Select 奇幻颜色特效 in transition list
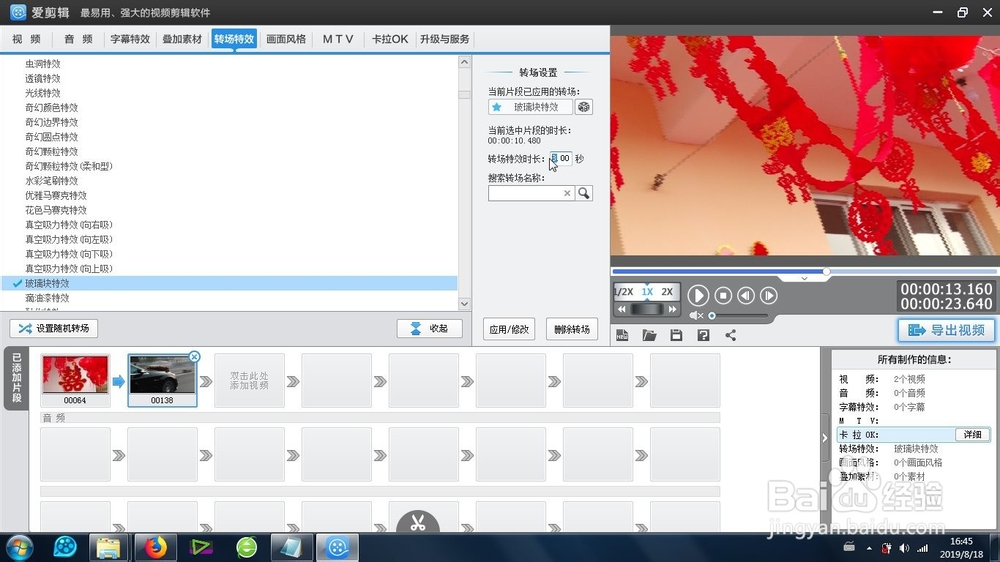Viewport: 1000px width, 562px height. click(52, 108)
